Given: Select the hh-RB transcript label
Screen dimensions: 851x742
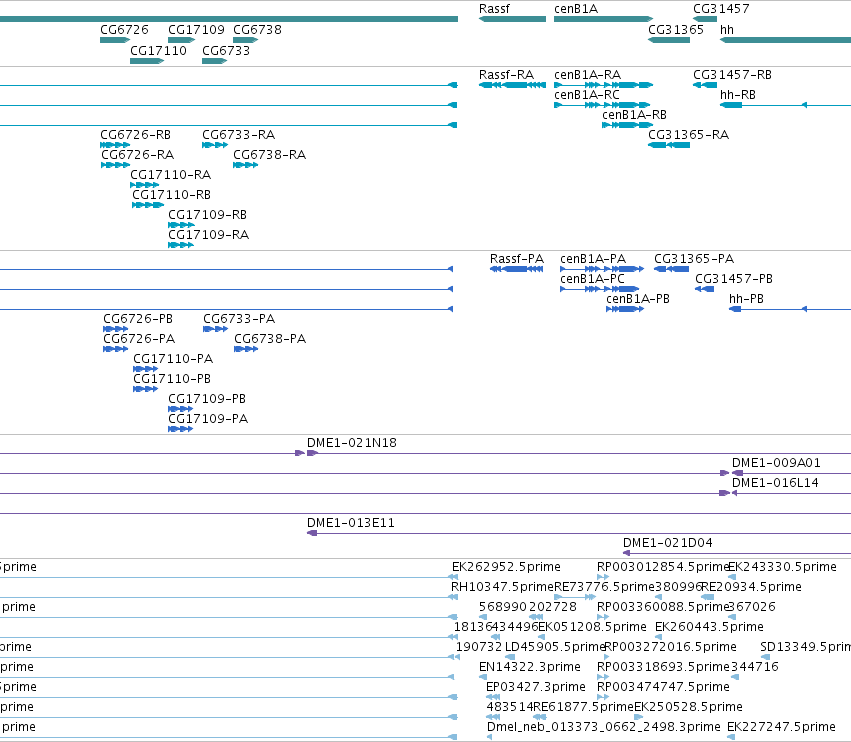Looking at the screenshot, I should (x=738, y=94).
